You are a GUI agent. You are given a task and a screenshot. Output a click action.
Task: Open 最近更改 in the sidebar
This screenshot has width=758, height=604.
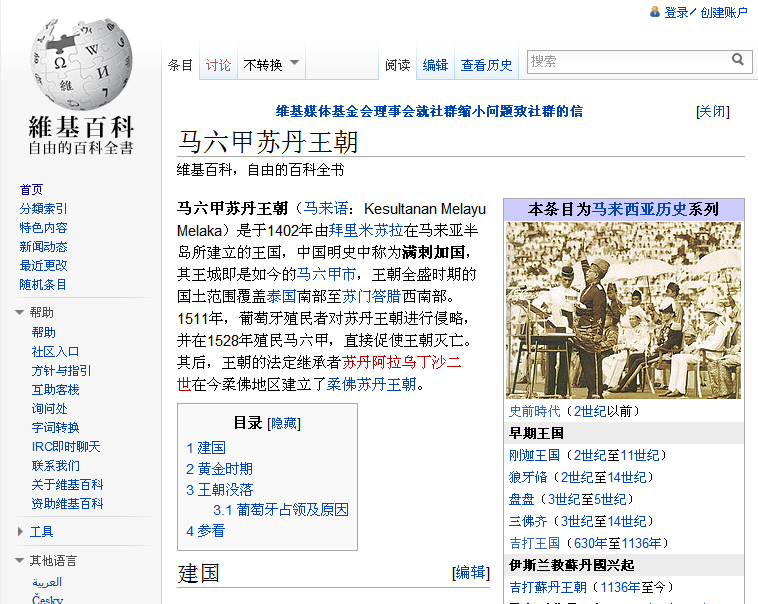tap(43, 265)
